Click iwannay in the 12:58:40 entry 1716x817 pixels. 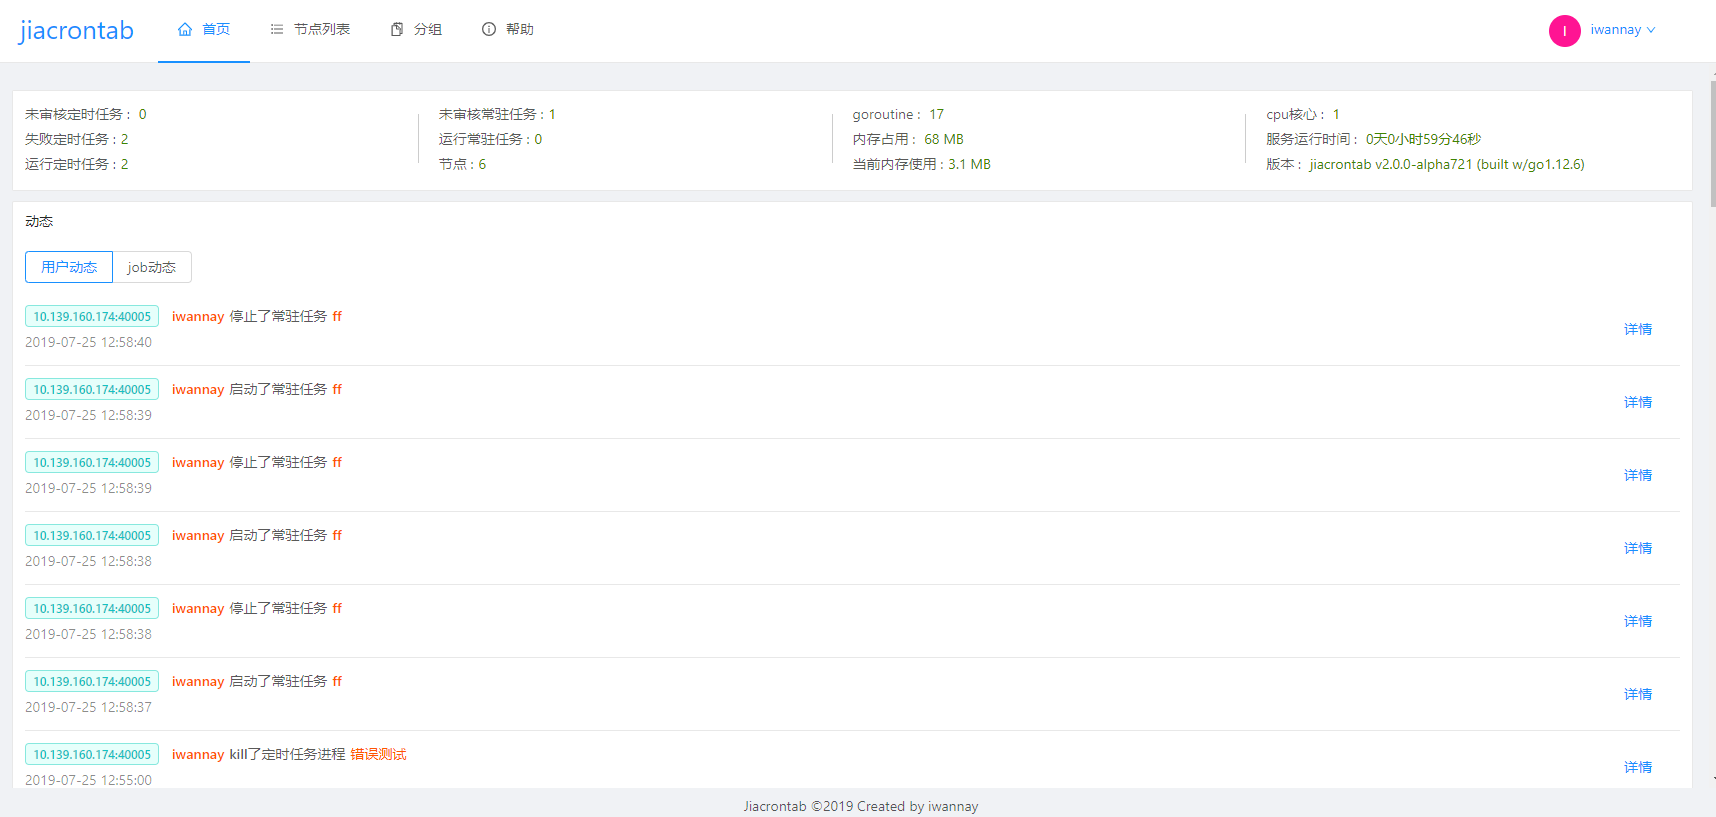click(x=198, y=316)
